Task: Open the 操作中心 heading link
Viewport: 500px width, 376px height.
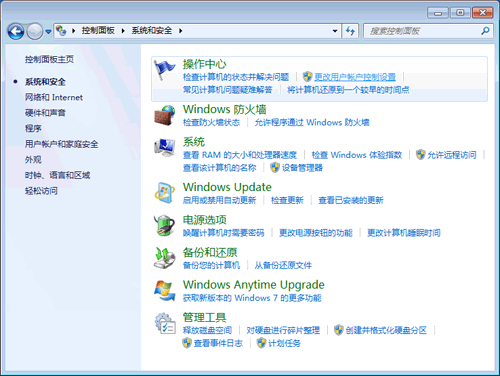Action: (x=204, y=64)
